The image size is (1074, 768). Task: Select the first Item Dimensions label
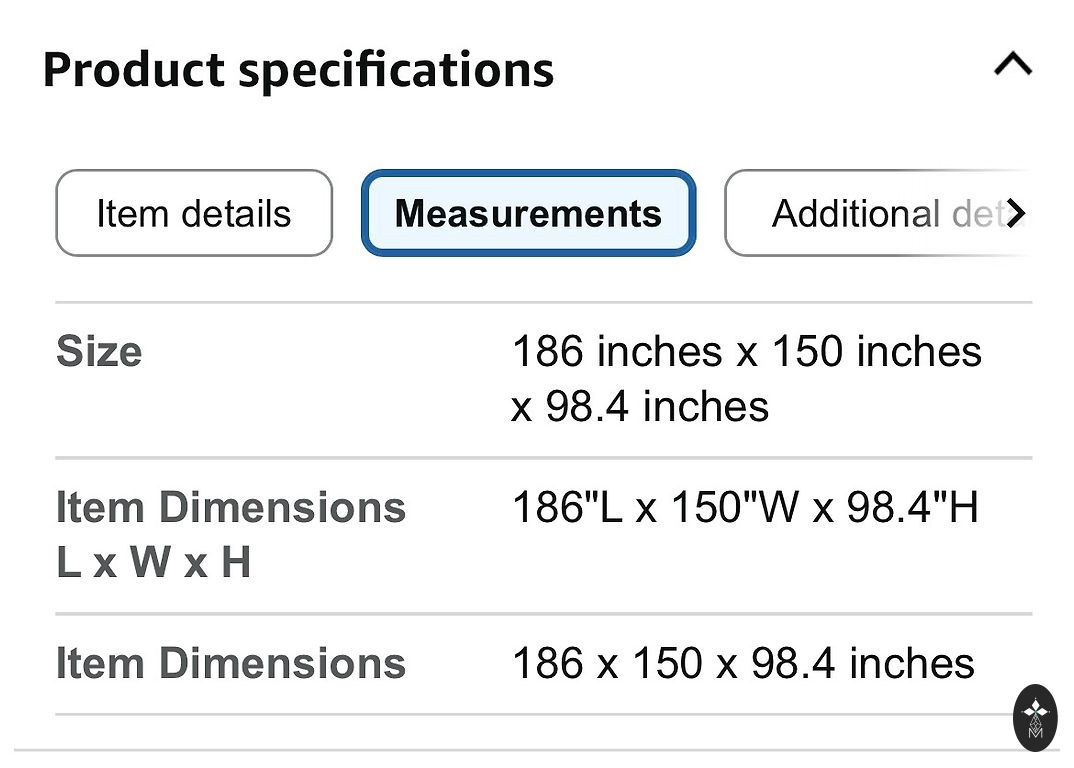pyautogui.click(x=231, y=508)
